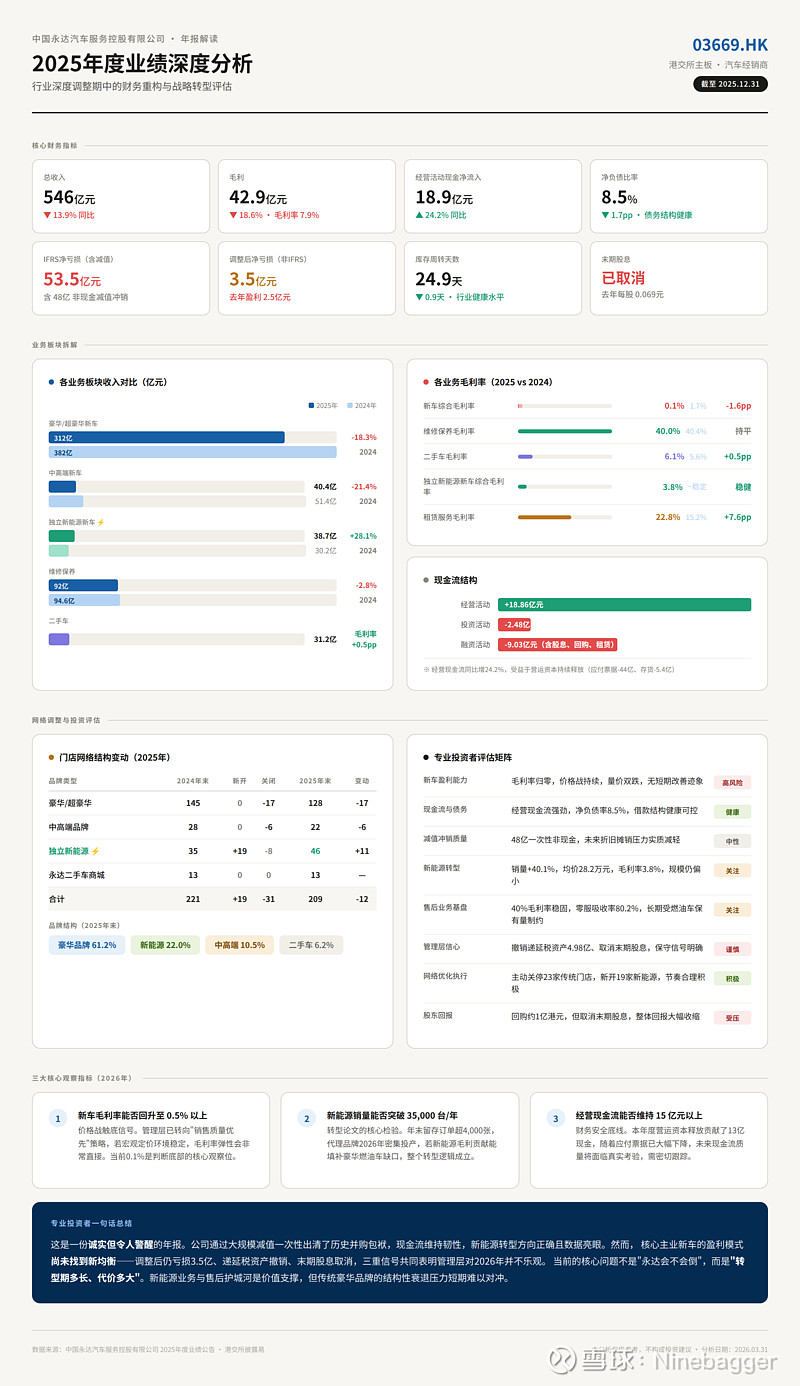800x1386 pixels.
Task: Click the lightning icon beside 独立新能源新车 chart label
Action: [101, 522]
